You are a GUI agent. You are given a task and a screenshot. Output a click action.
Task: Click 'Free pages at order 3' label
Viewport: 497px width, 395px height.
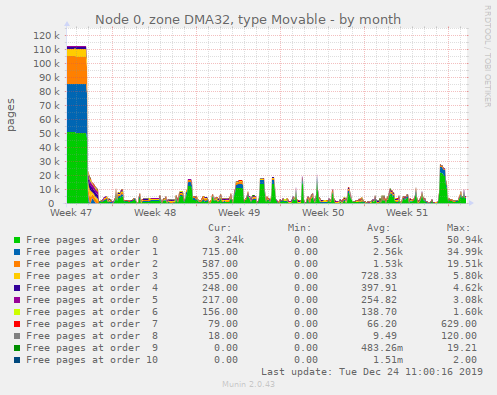pos(92,276)
